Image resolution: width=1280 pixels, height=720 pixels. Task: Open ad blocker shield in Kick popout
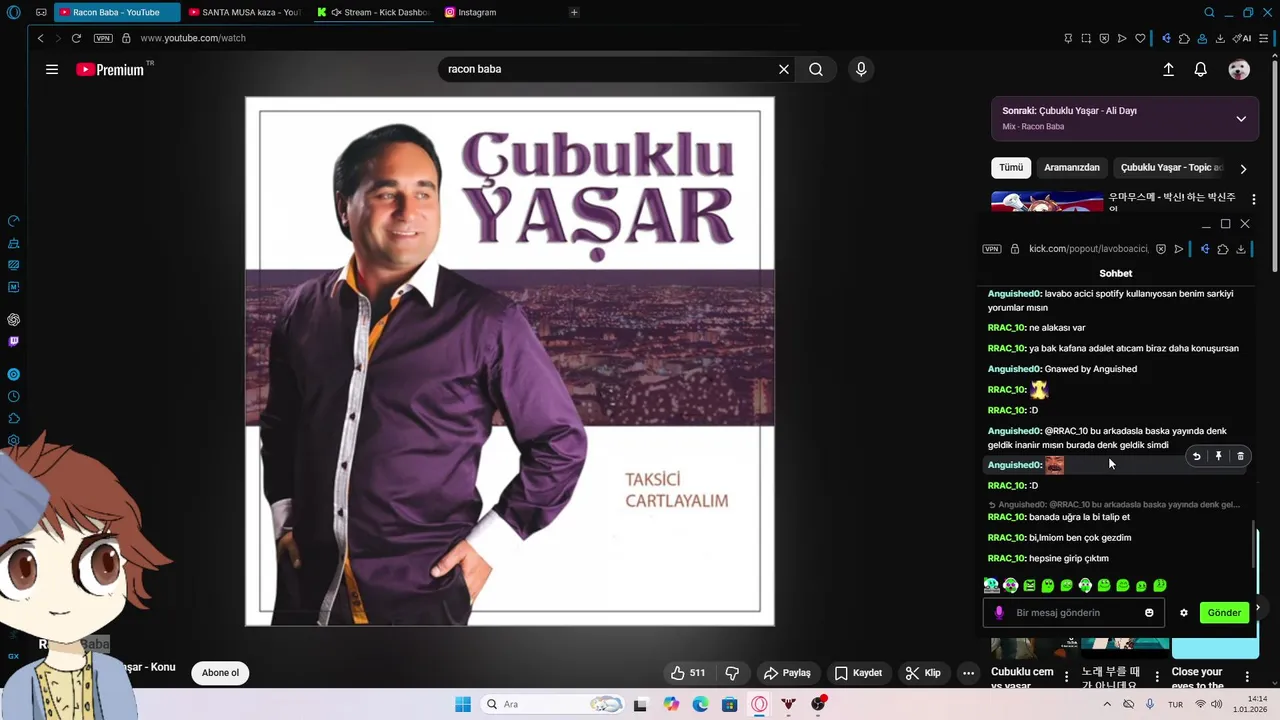pos(1161,249)
